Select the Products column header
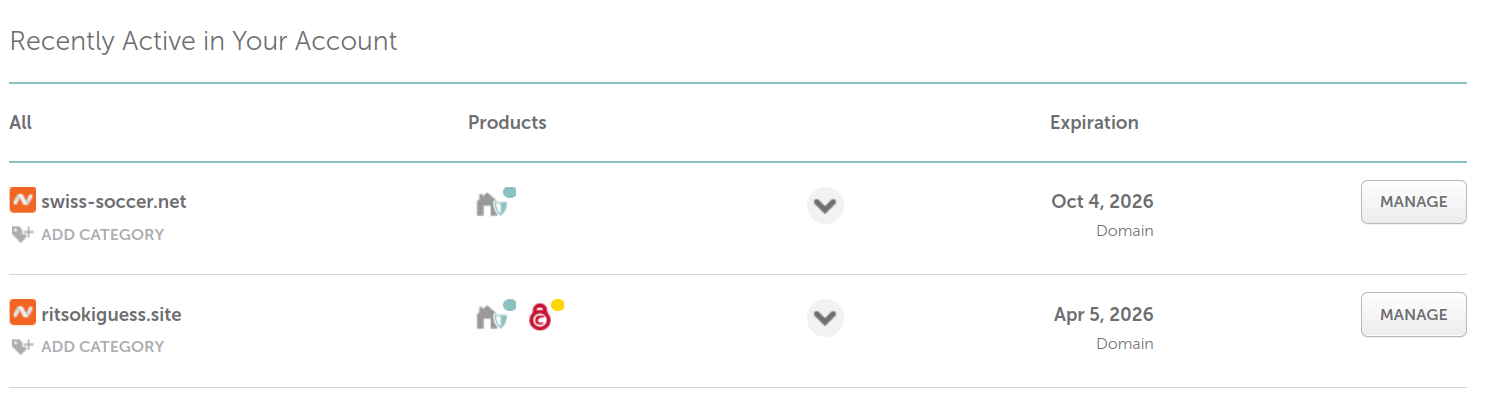1500x400 pixels. click(507, 123)
